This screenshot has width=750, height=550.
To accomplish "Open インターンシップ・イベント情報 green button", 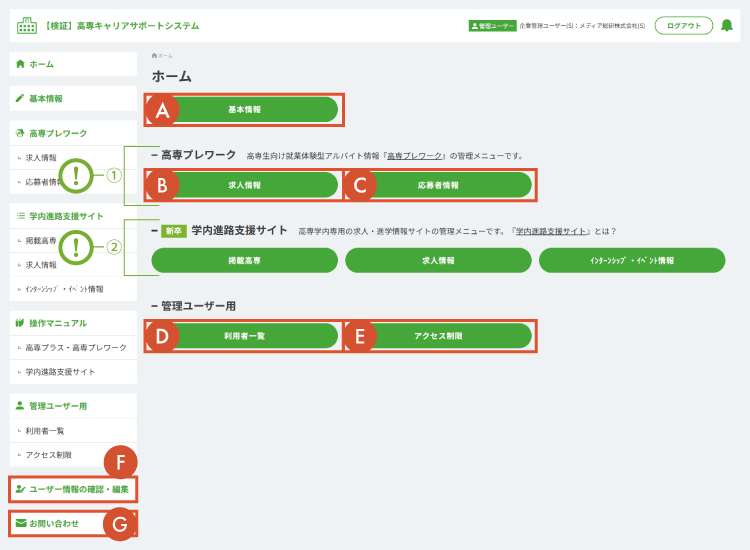I will pos(631,260).
